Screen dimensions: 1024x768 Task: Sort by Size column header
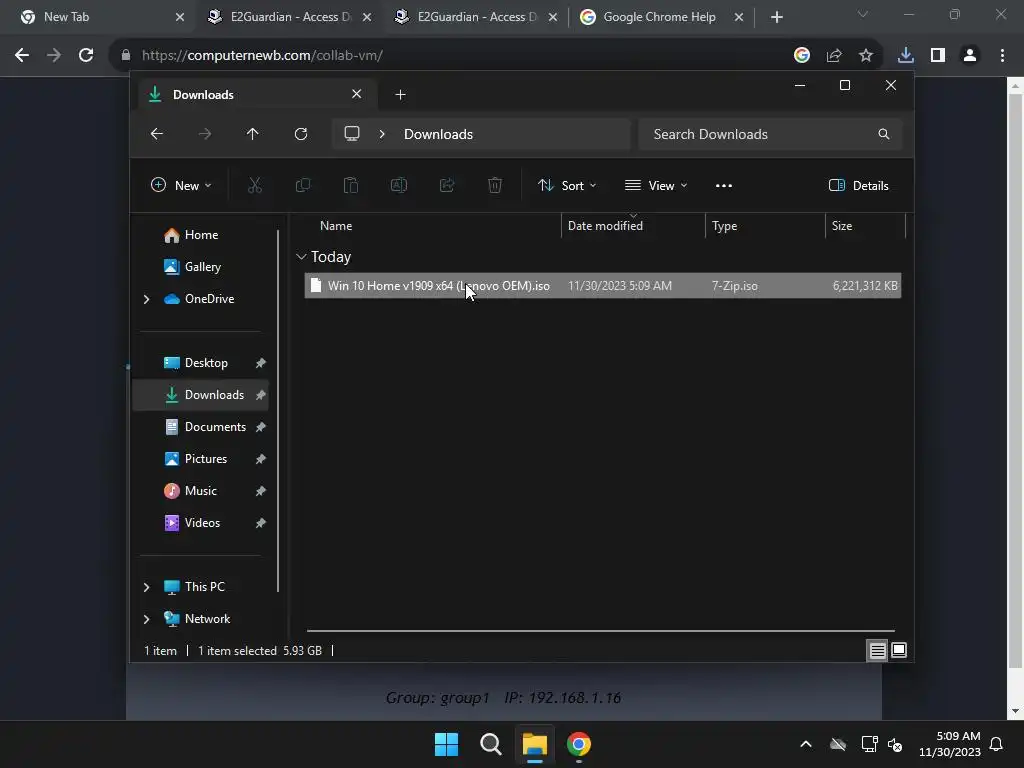[x=842, y=226]
